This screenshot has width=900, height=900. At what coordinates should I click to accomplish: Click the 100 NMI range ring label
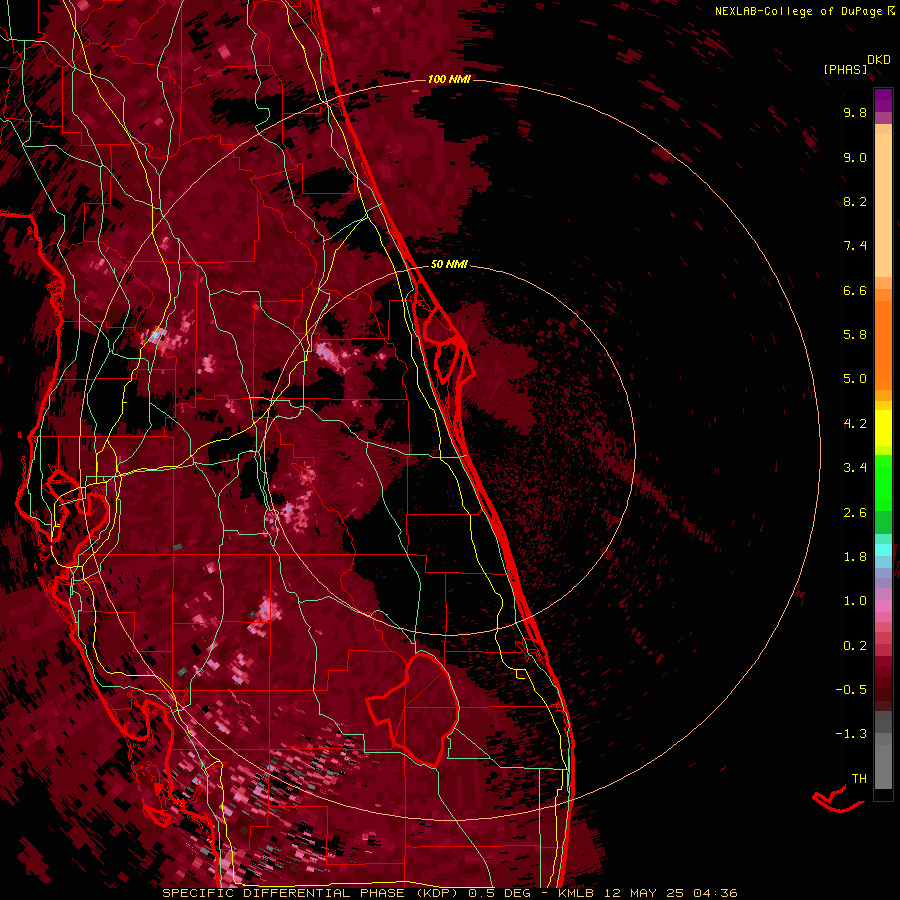(449, 79)
